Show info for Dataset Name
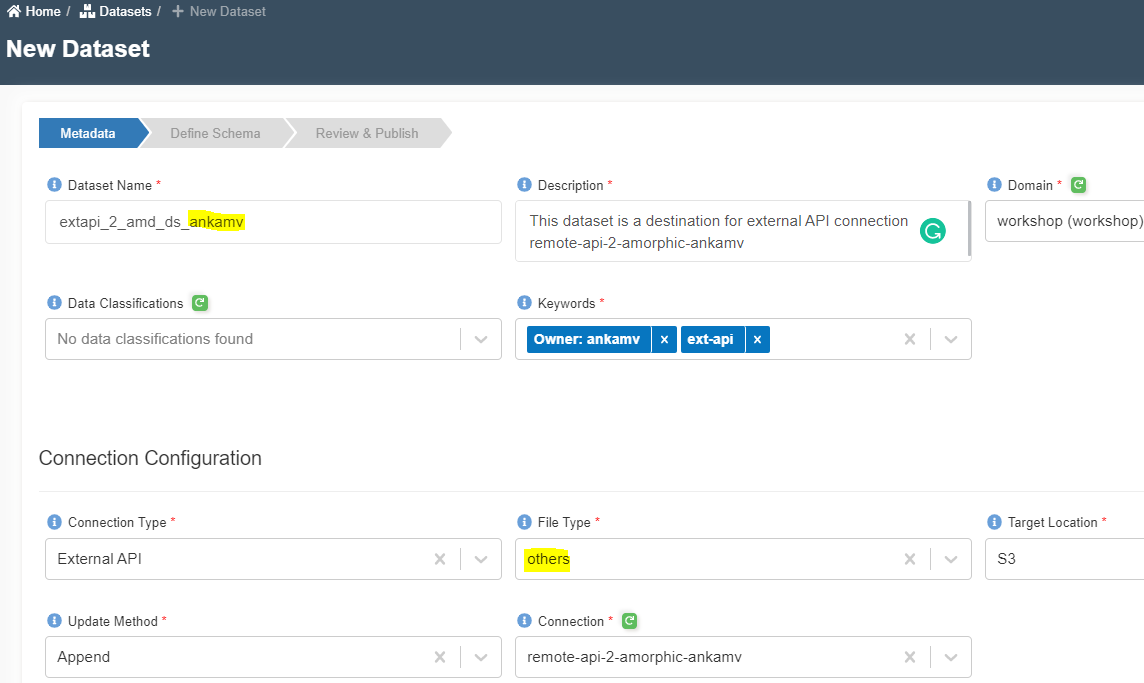1144x683 pixels. point(54,185)
